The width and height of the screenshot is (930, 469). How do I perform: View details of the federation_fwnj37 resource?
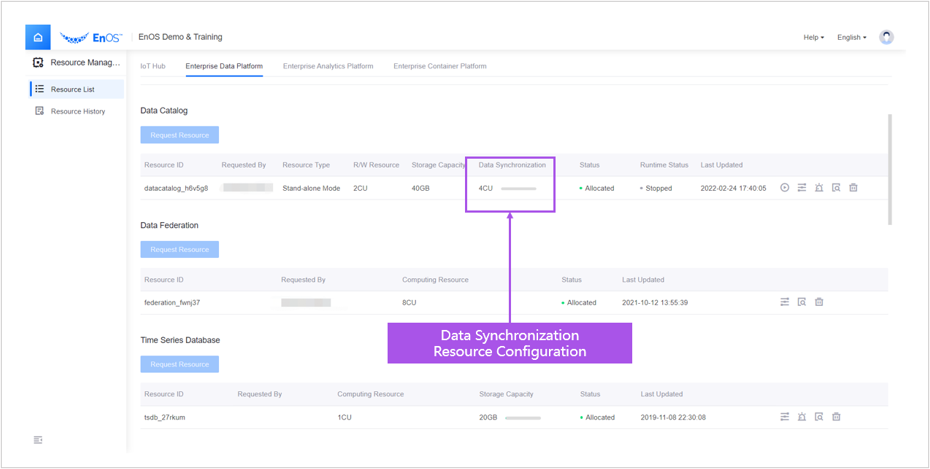(802, 302)
